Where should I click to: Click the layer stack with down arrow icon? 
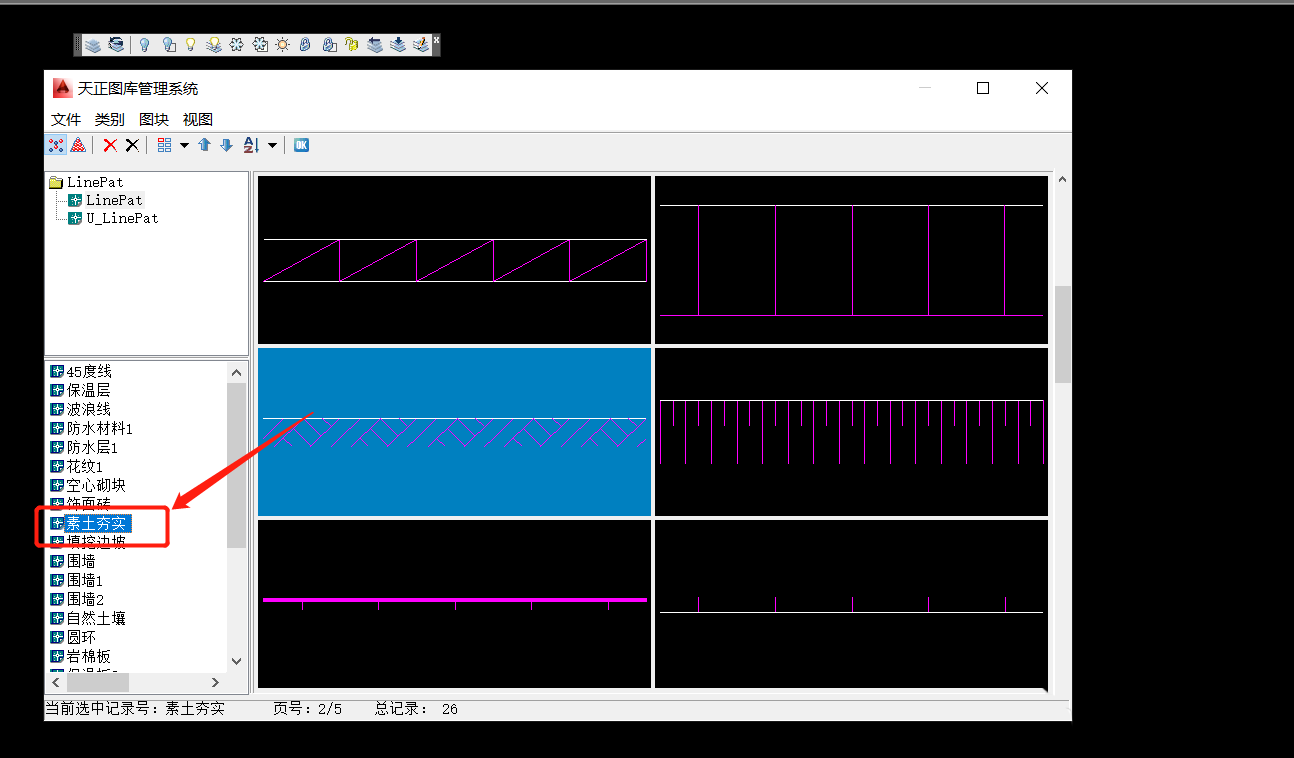(x=398, y=45)
